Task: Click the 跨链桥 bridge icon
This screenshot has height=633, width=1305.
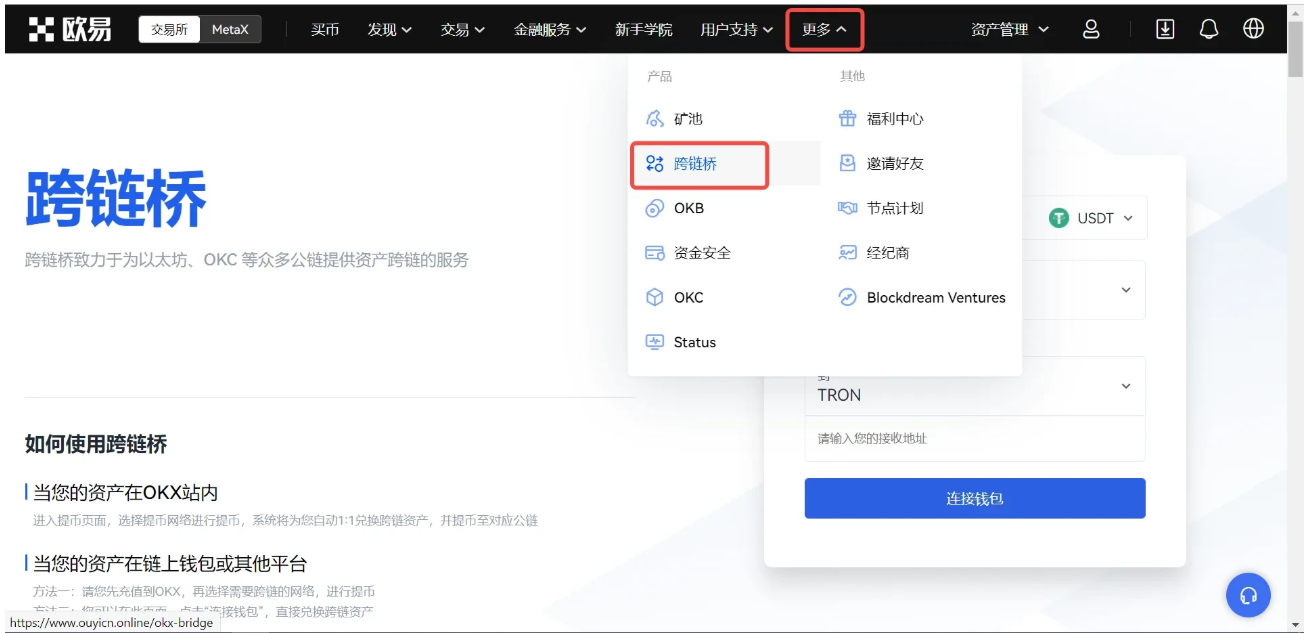Action: point(655,164)
